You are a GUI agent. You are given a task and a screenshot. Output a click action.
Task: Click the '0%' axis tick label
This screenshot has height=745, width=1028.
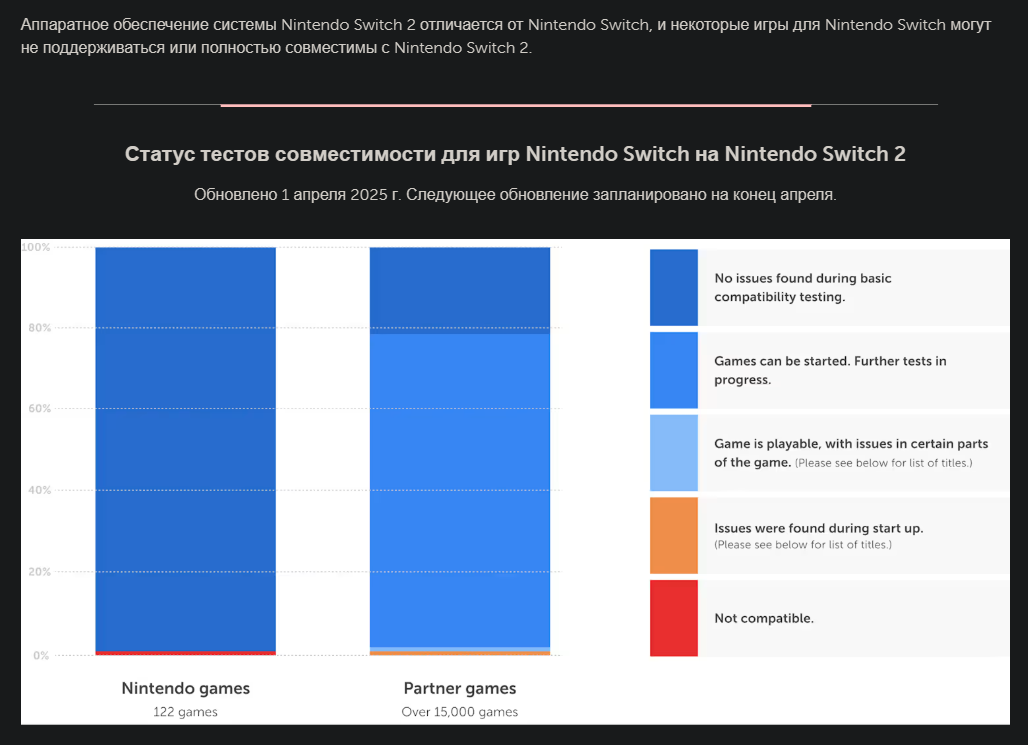[x=41, y=655]
